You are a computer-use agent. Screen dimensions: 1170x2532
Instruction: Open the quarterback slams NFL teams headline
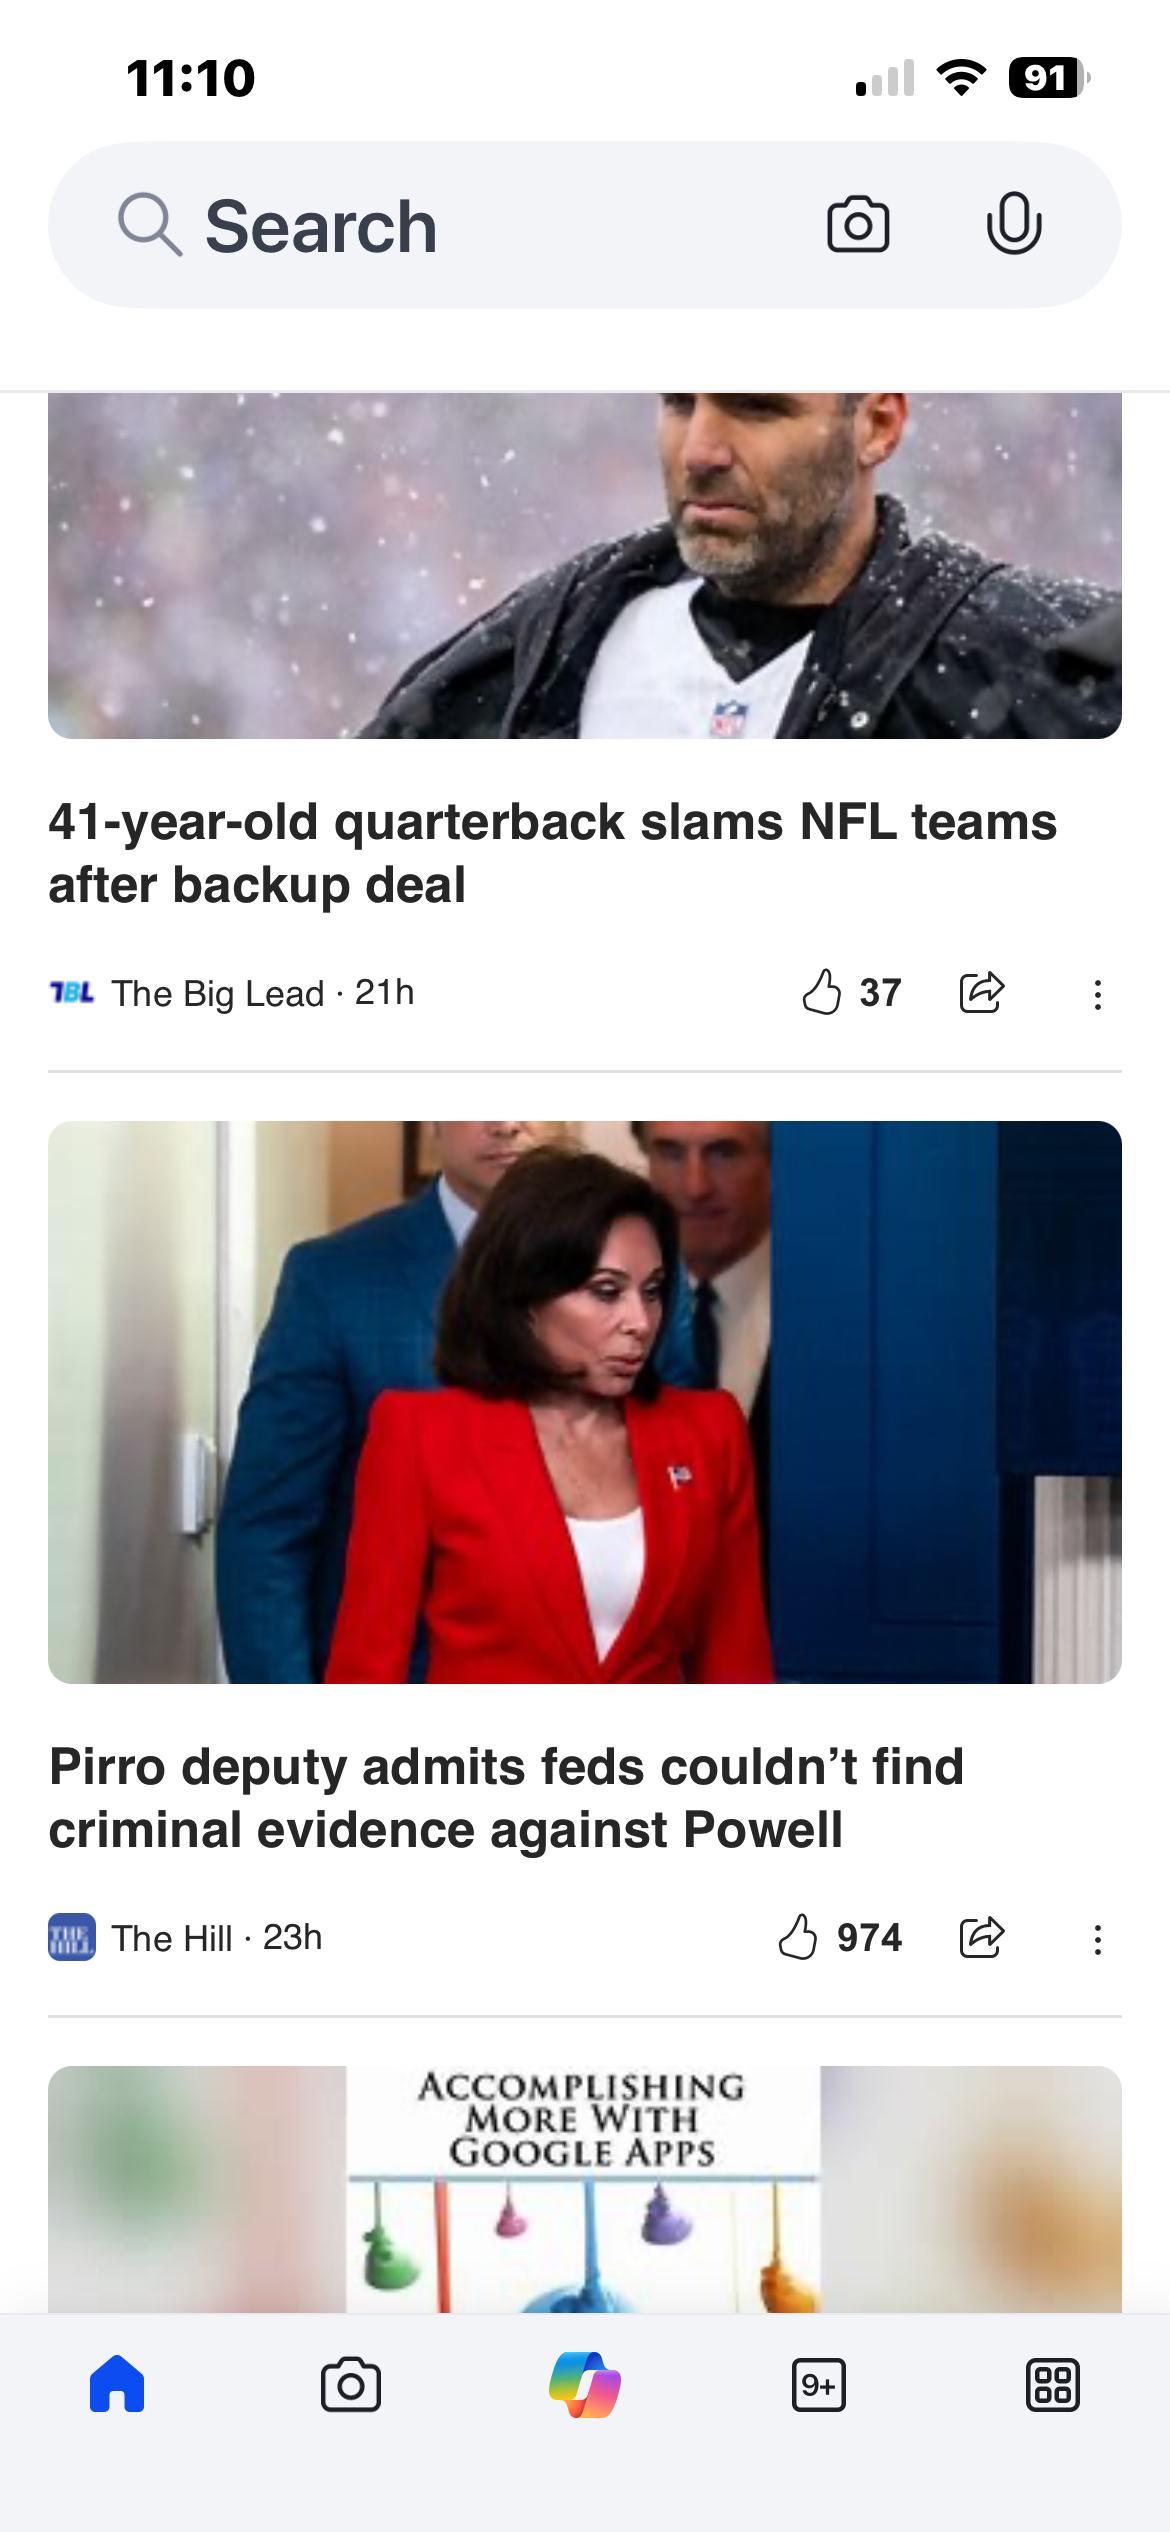[552, 853]
